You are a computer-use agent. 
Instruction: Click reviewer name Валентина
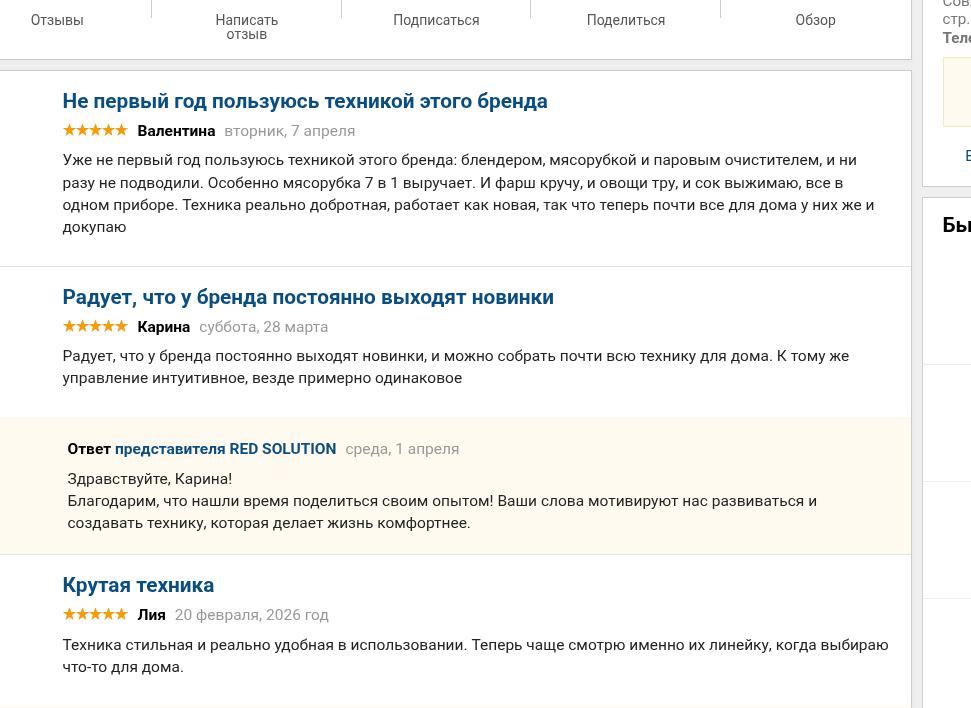tap(176, 131)
